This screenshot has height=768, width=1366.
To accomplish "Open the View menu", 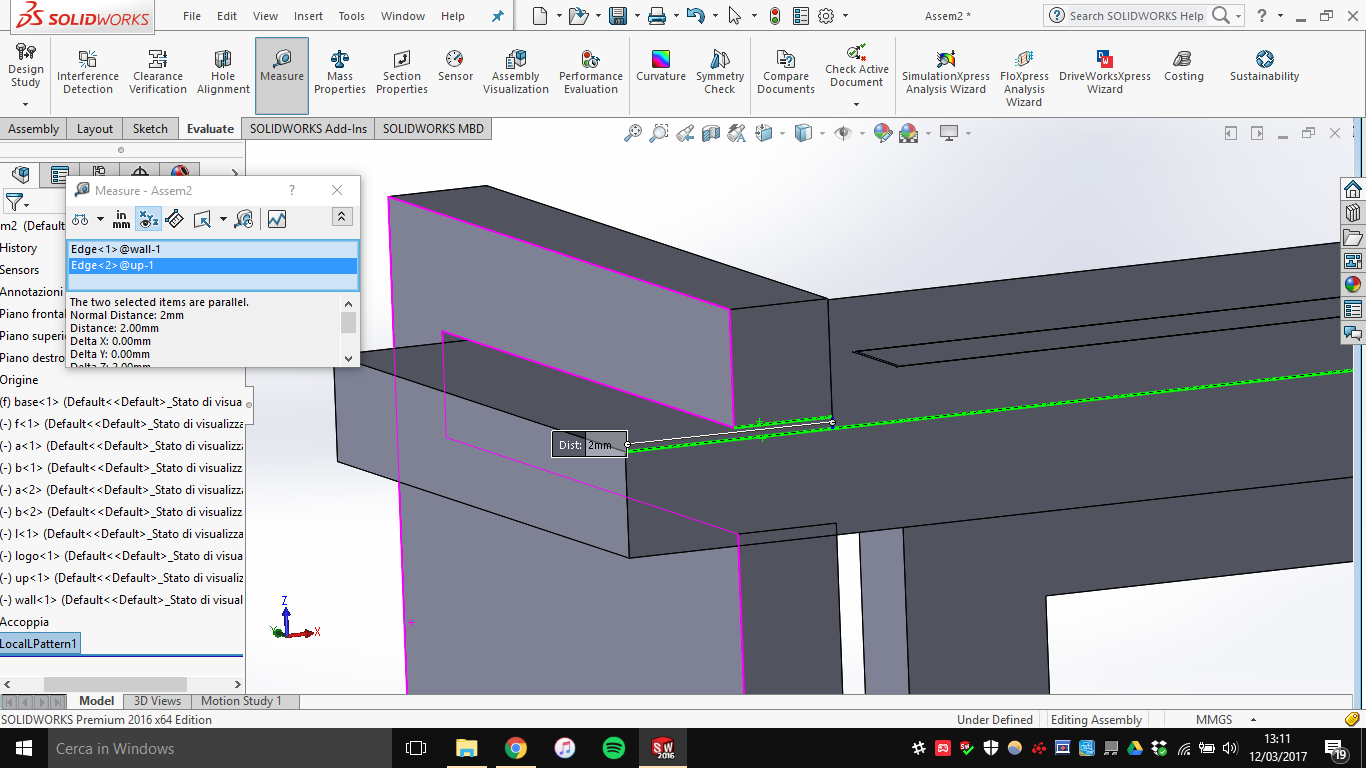I will tap(266, 16).
